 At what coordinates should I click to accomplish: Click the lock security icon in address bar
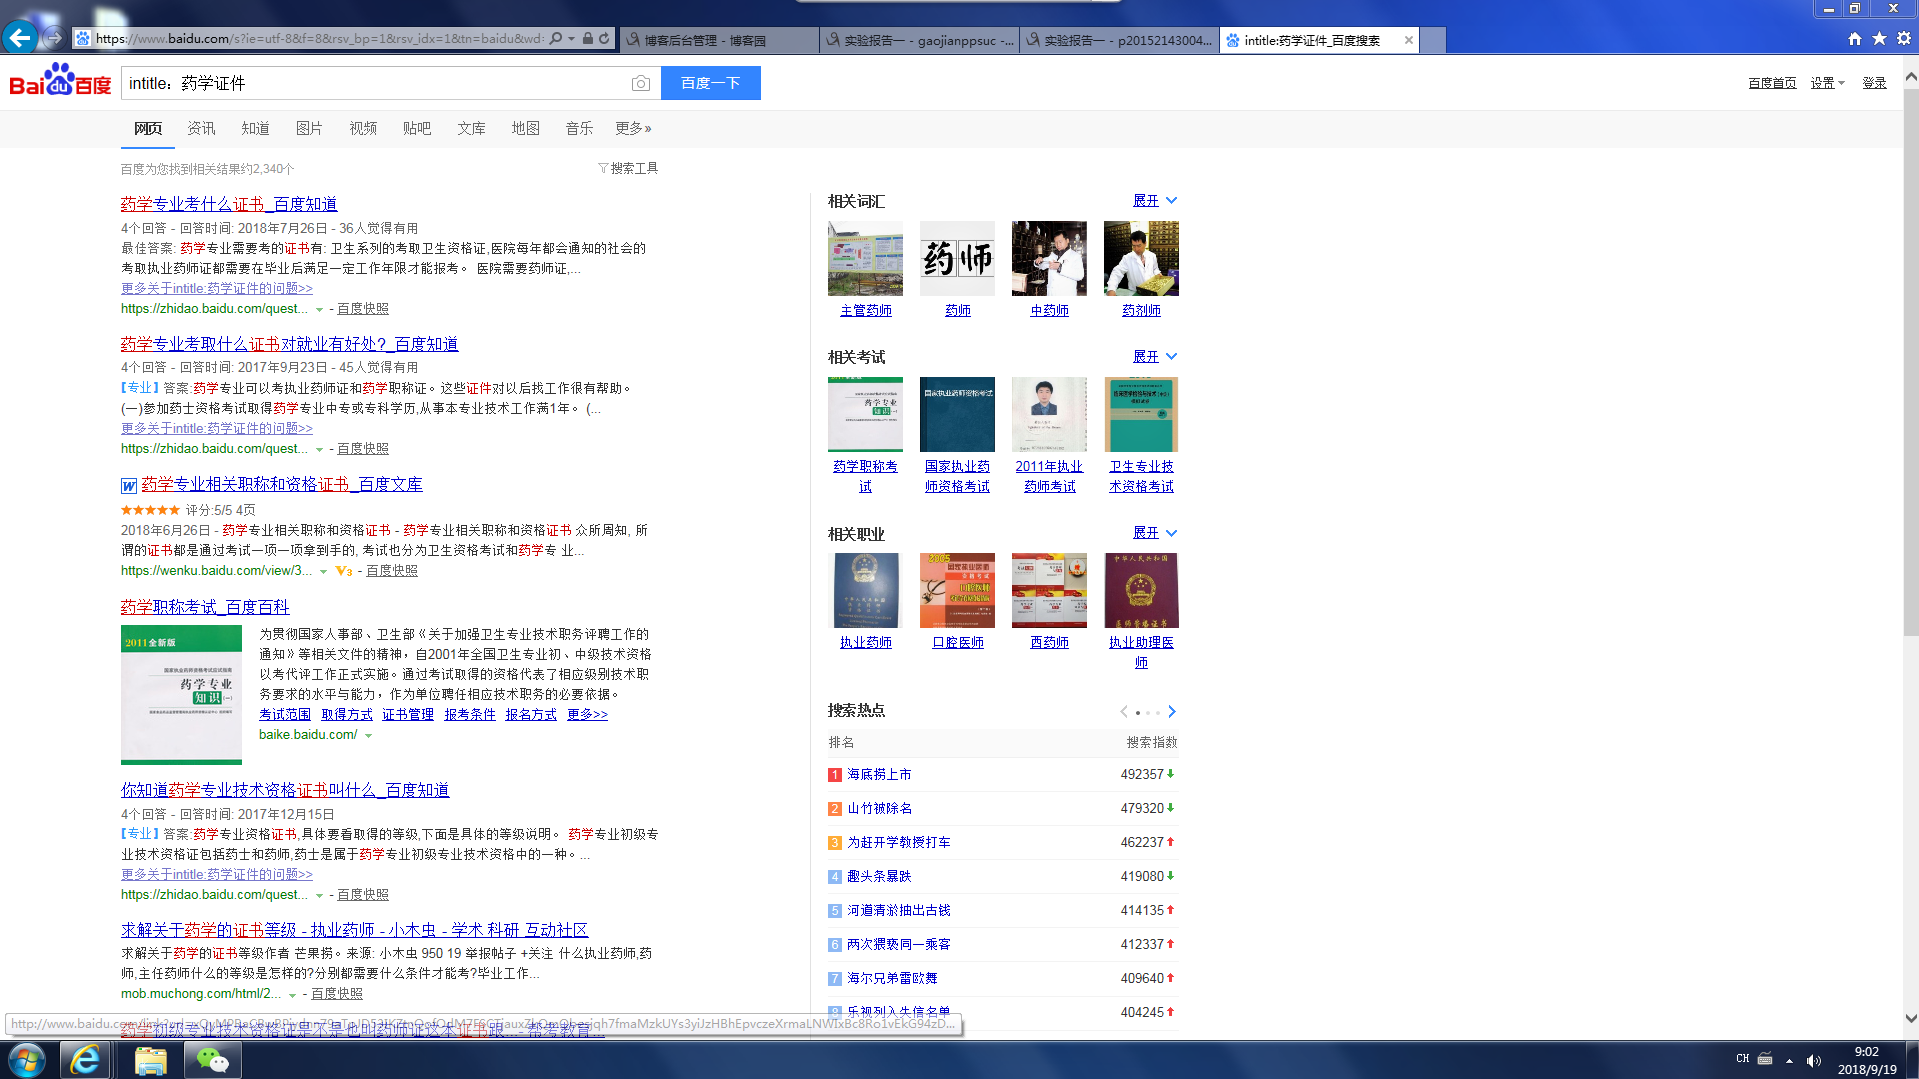pos(588,39)
